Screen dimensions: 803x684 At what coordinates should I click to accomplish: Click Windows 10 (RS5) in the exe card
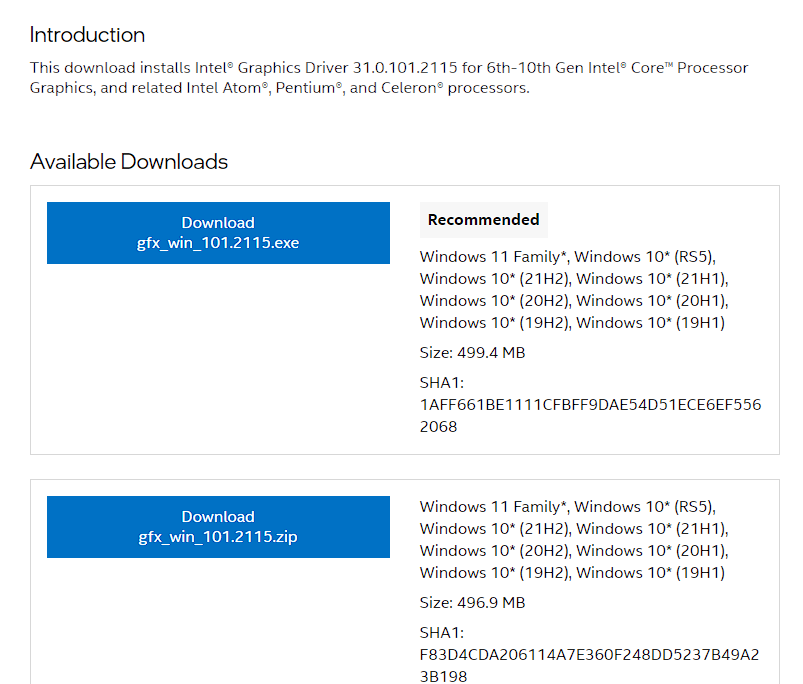[x=645, y=257]
